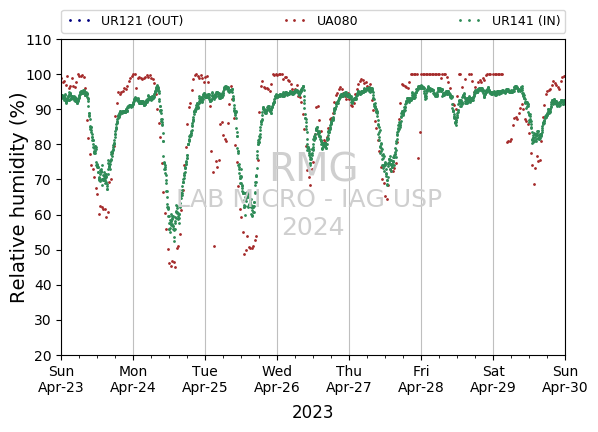Select the Sun Apr-30 axis label

[565, 379]
